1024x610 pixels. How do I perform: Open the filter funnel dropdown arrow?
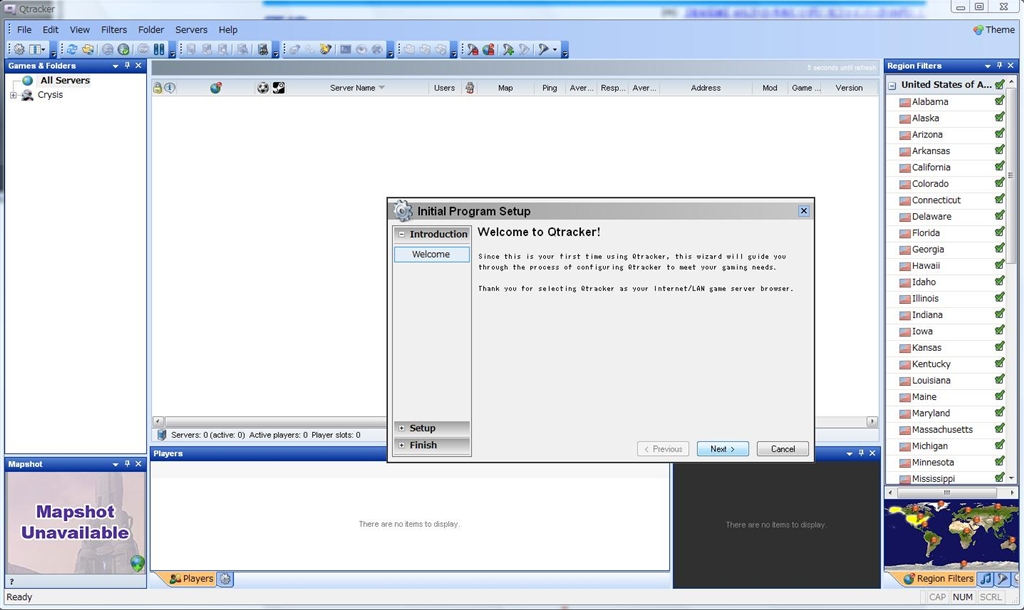coord(555,50)
